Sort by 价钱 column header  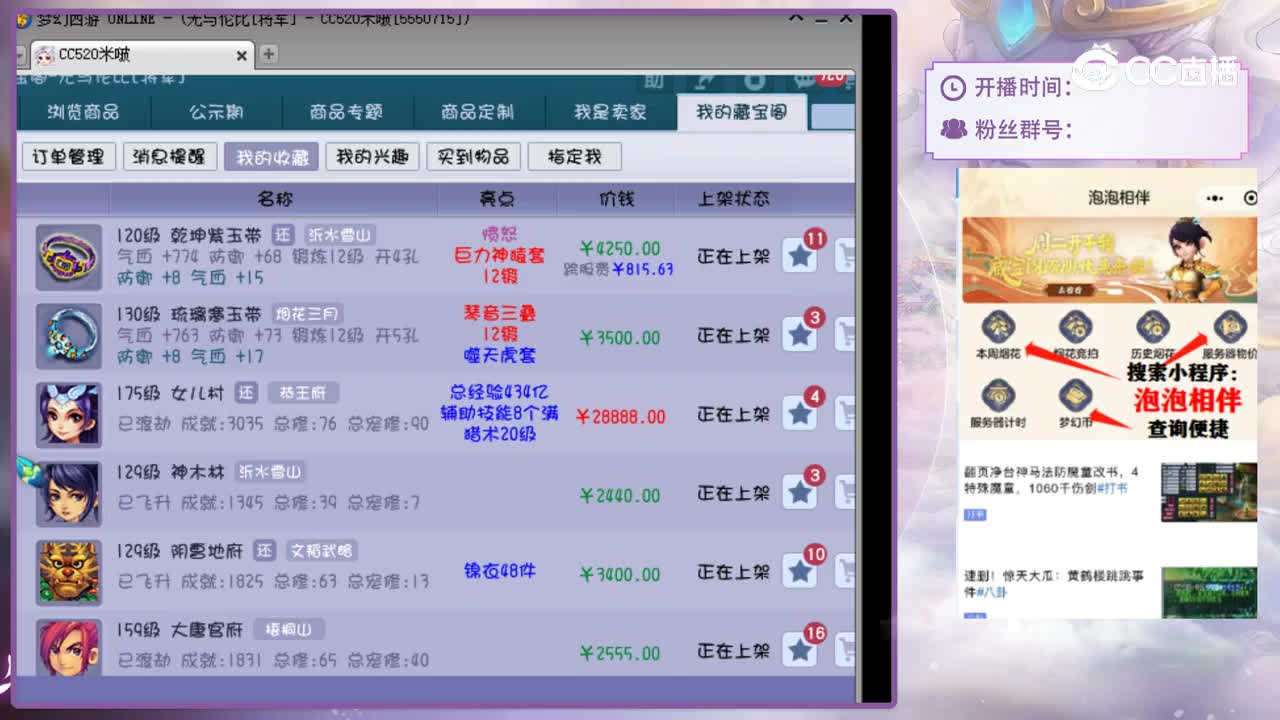tap(616, 199)
